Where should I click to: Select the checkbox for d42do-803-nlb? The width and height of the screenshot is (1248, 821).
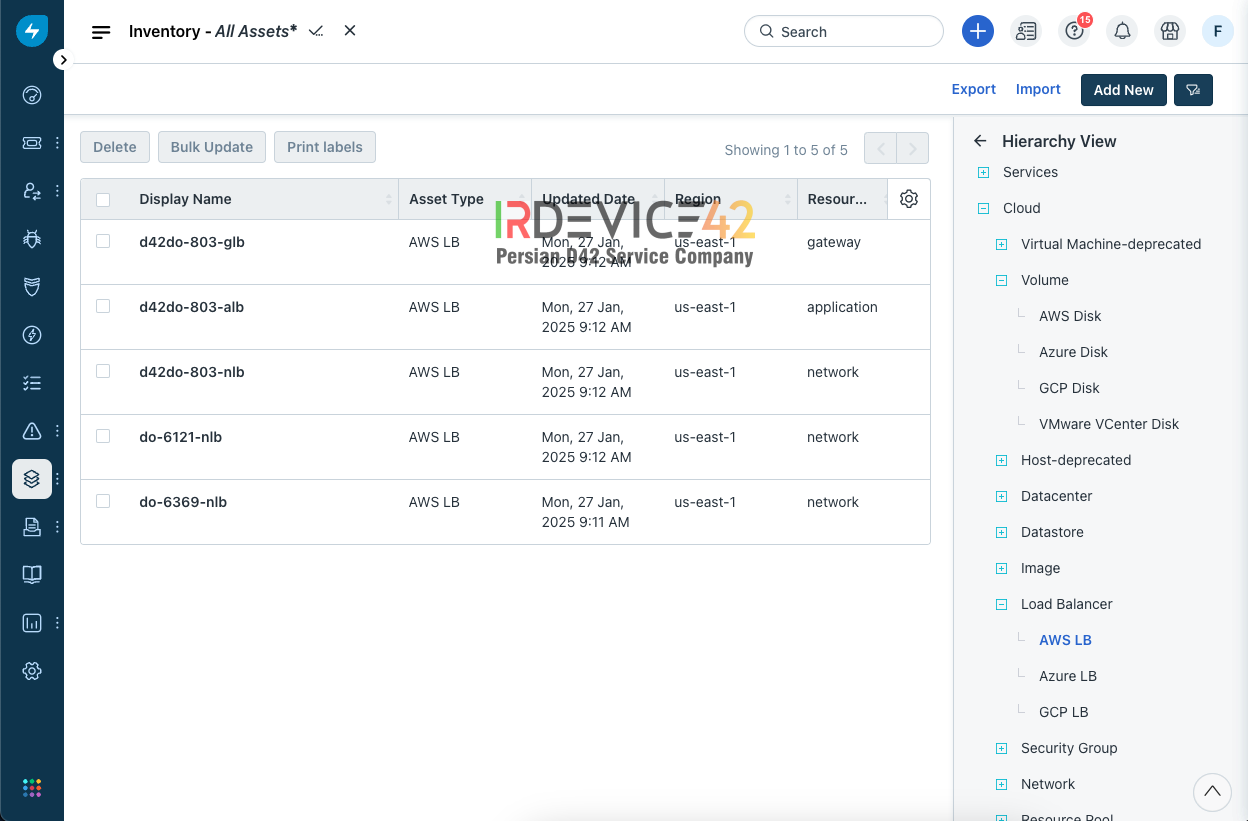(x=103, y=371)
